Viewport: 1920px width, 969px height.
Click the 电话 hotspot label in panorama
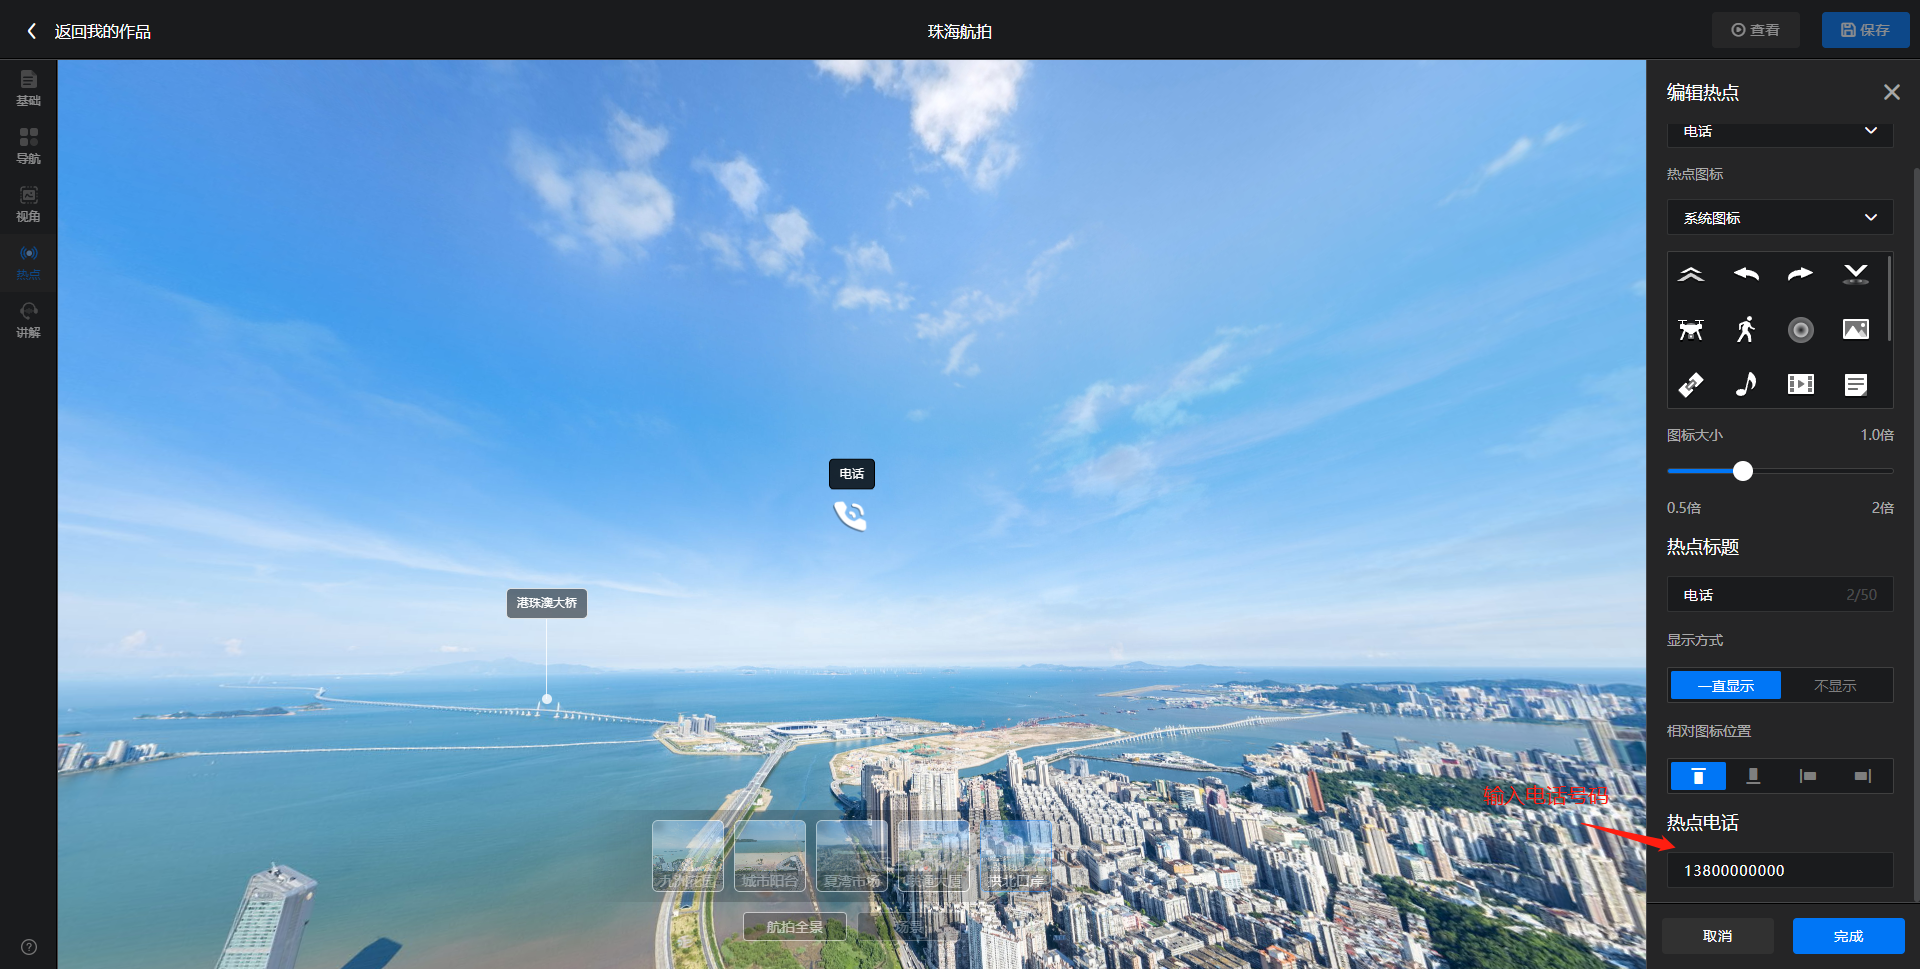[852, 474]
